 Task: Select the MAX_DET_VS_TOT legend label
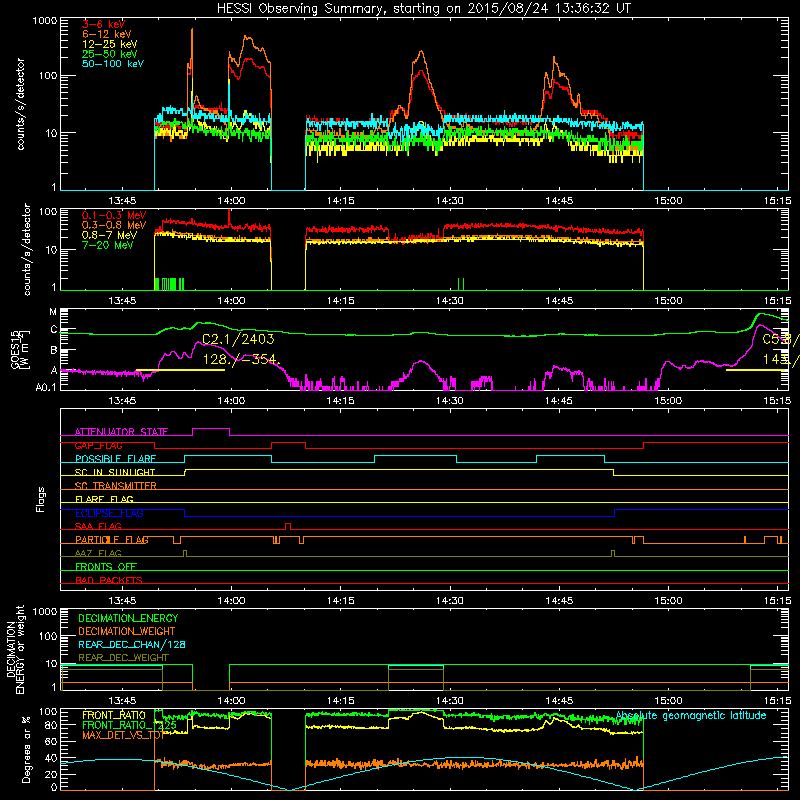(x=123, y=735)
